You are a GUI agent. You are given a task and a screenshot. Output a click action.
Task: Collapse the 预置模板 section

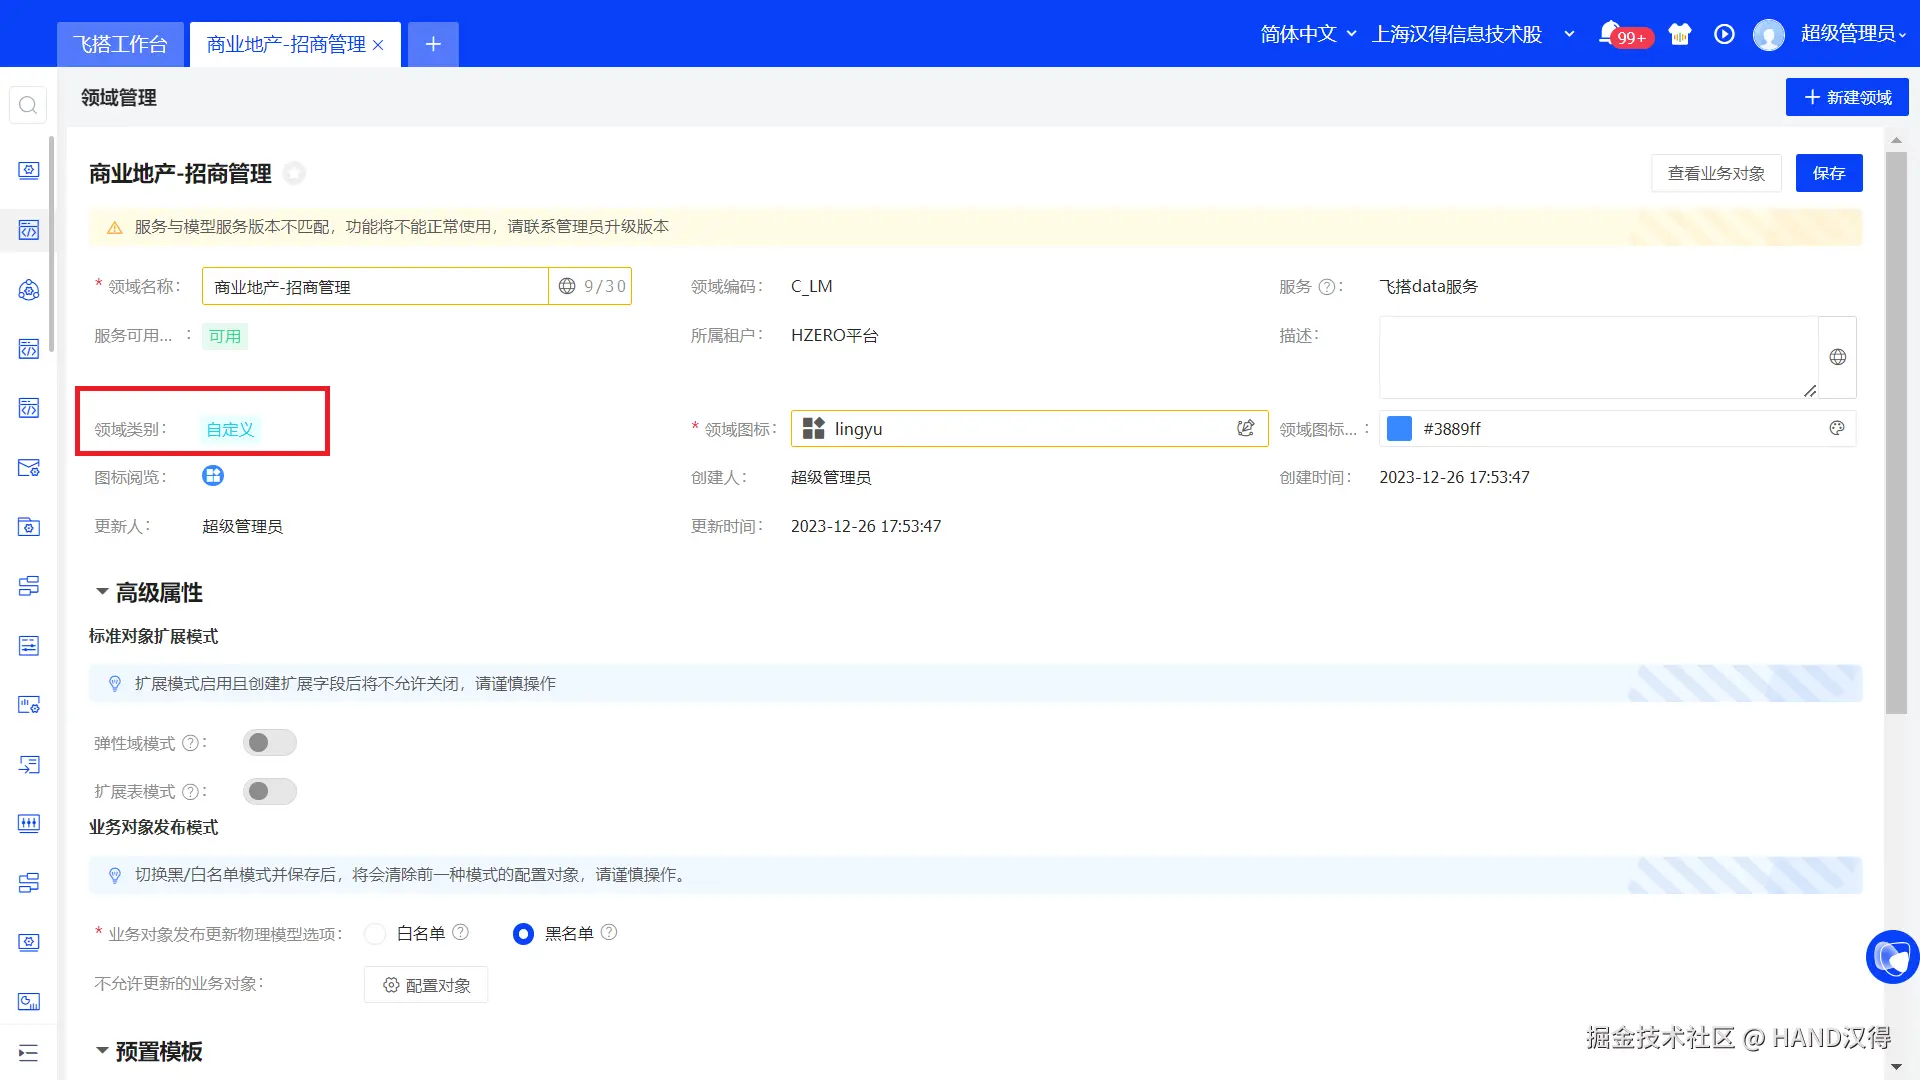pos(102,1051)
